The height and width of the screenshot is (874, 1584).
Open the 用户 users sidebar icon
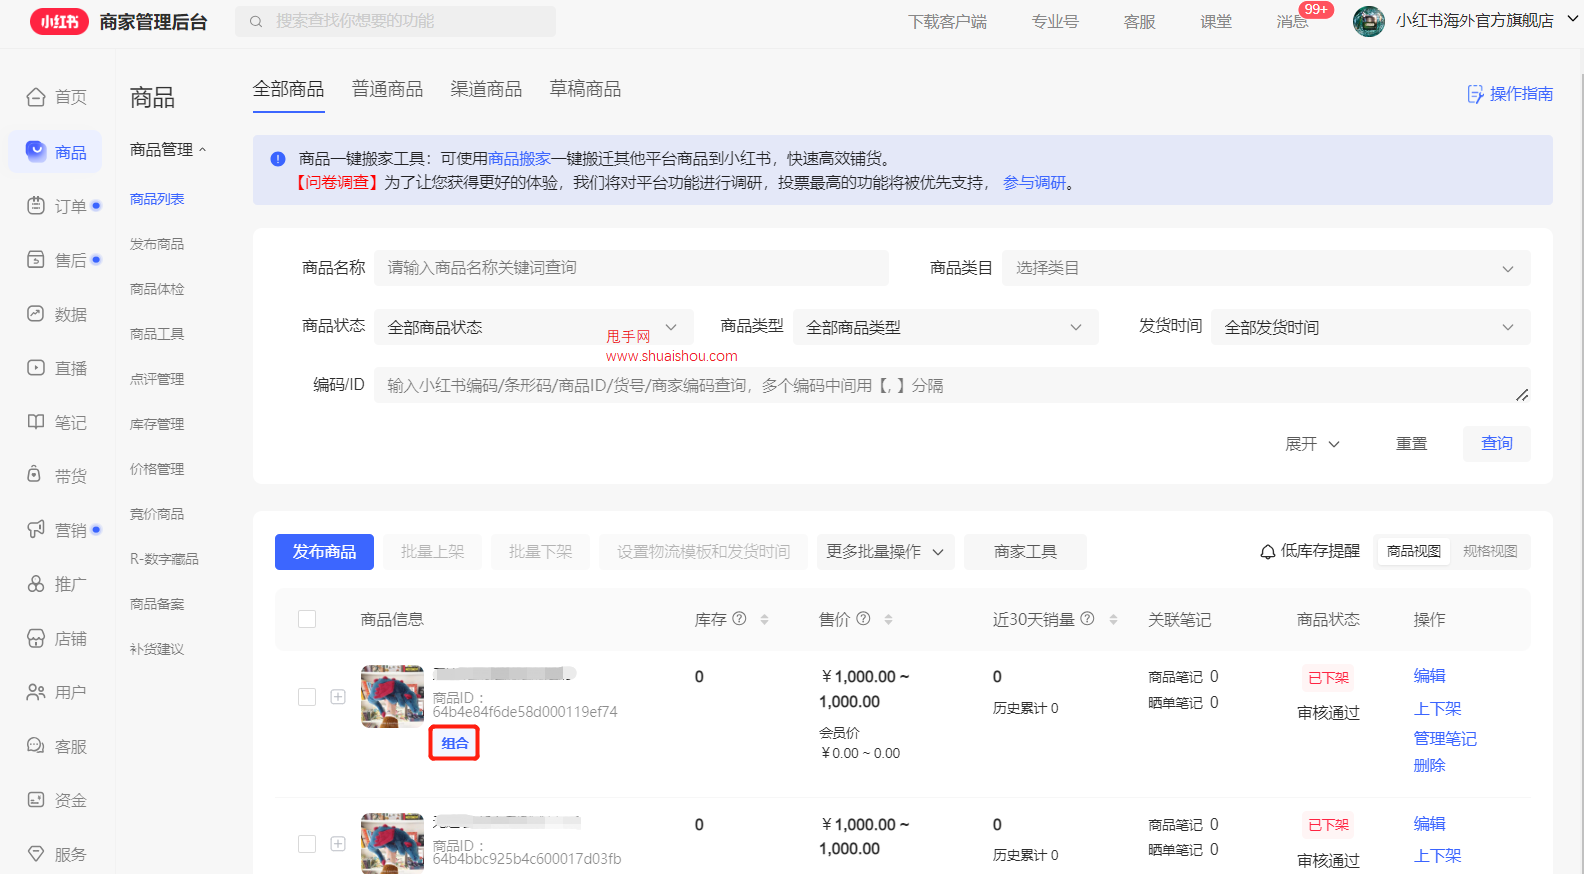pyautogui.click(x=36, y=691)
